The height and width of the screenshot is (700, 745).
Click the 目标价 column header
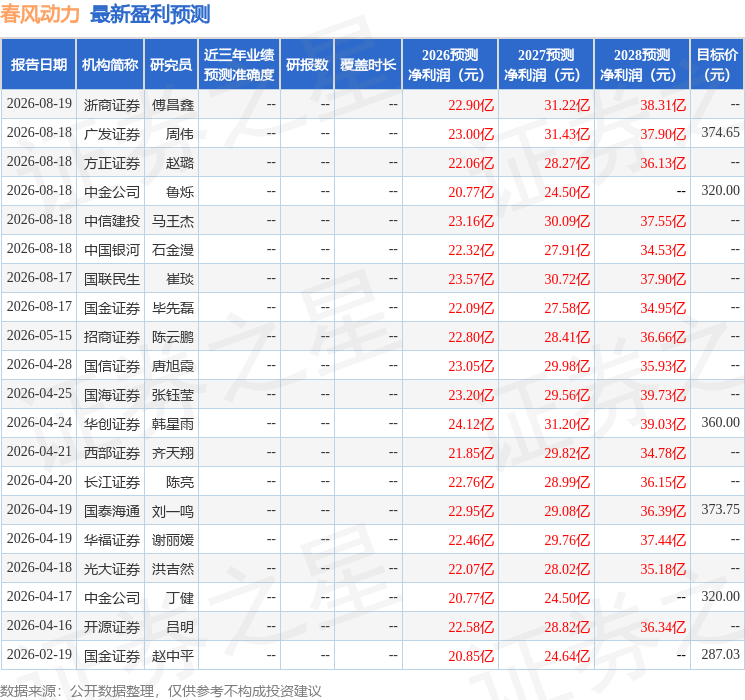(x=716, y=65)
